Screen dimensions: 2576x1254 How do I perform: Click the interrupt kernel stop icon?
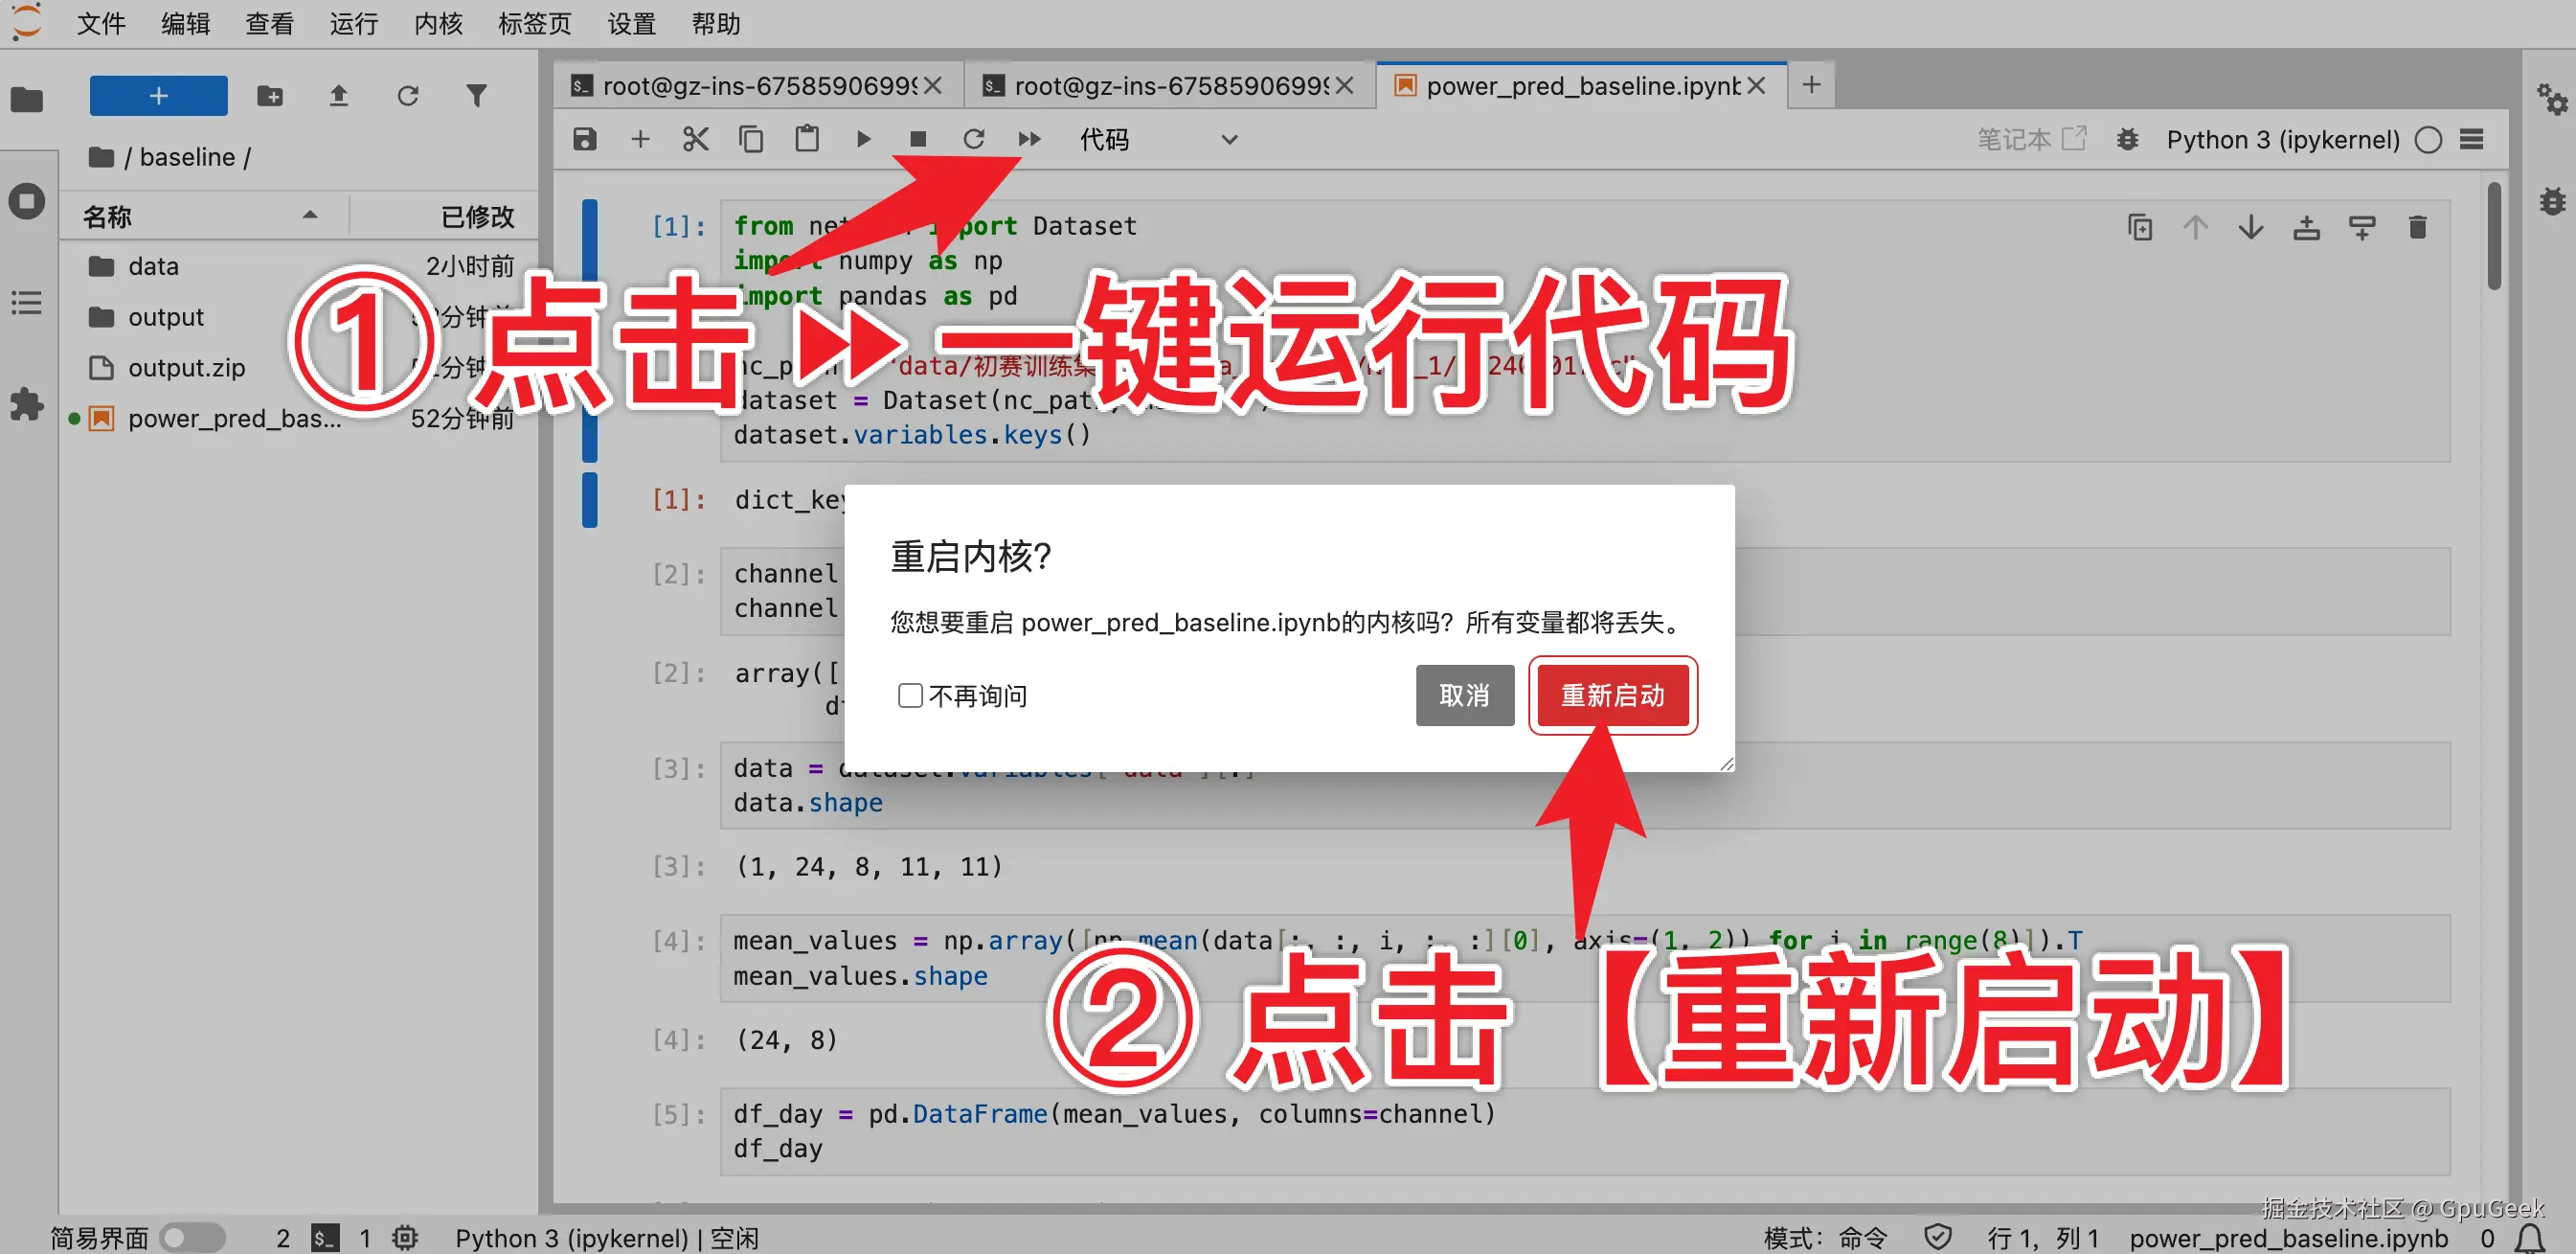pos(917,139)
